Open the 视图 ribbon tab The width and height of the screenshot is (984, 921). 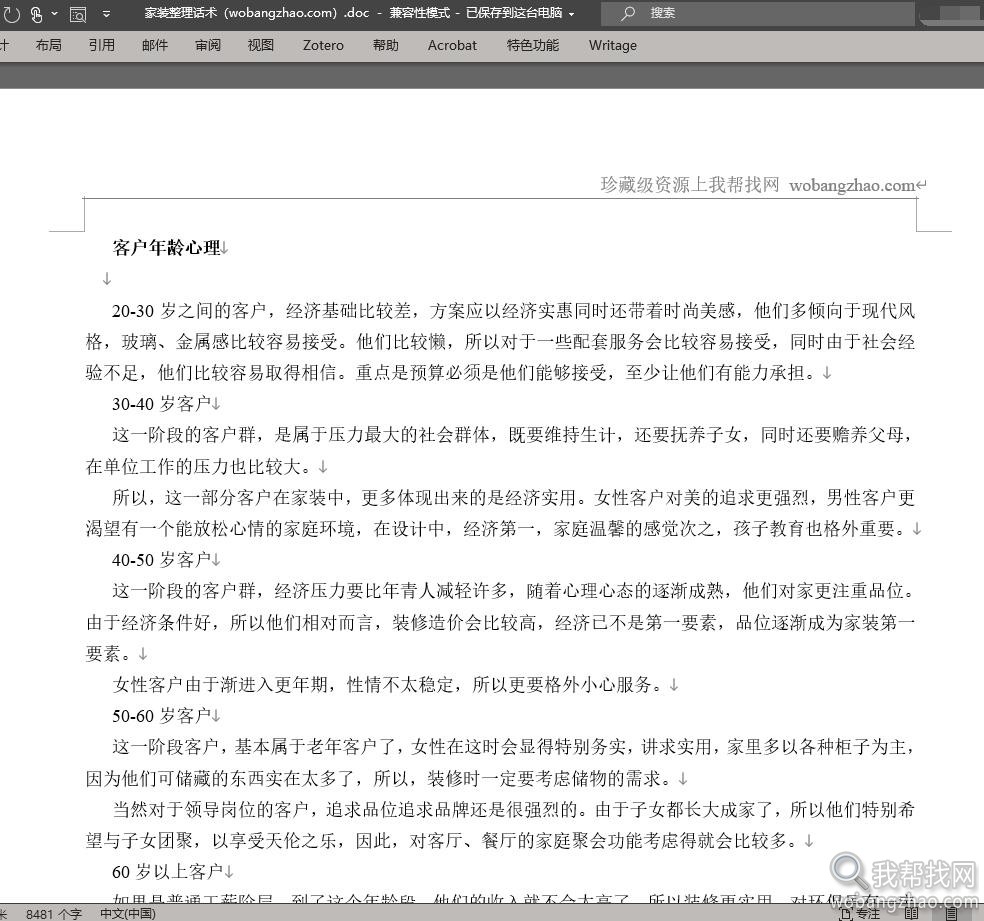260,45
